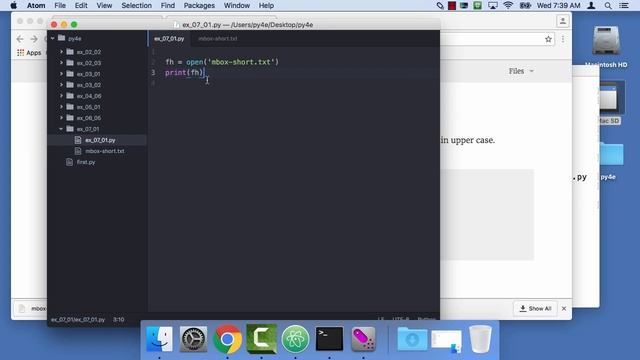Viewport: 640px width, 360px height.
Task: Open Chrome's three-dot menu
Action: [563, 39]
